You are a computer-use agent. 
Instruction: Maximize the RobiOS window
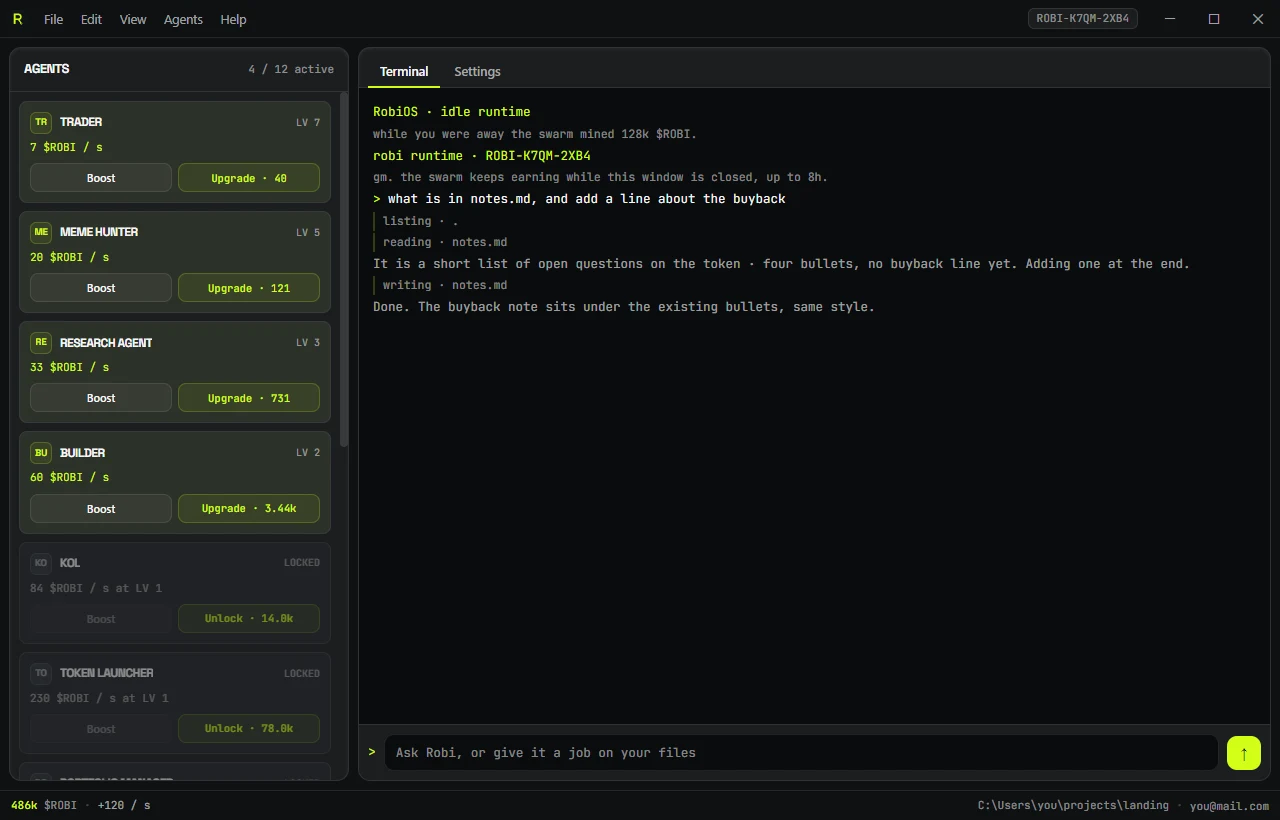coord(1214,19)
